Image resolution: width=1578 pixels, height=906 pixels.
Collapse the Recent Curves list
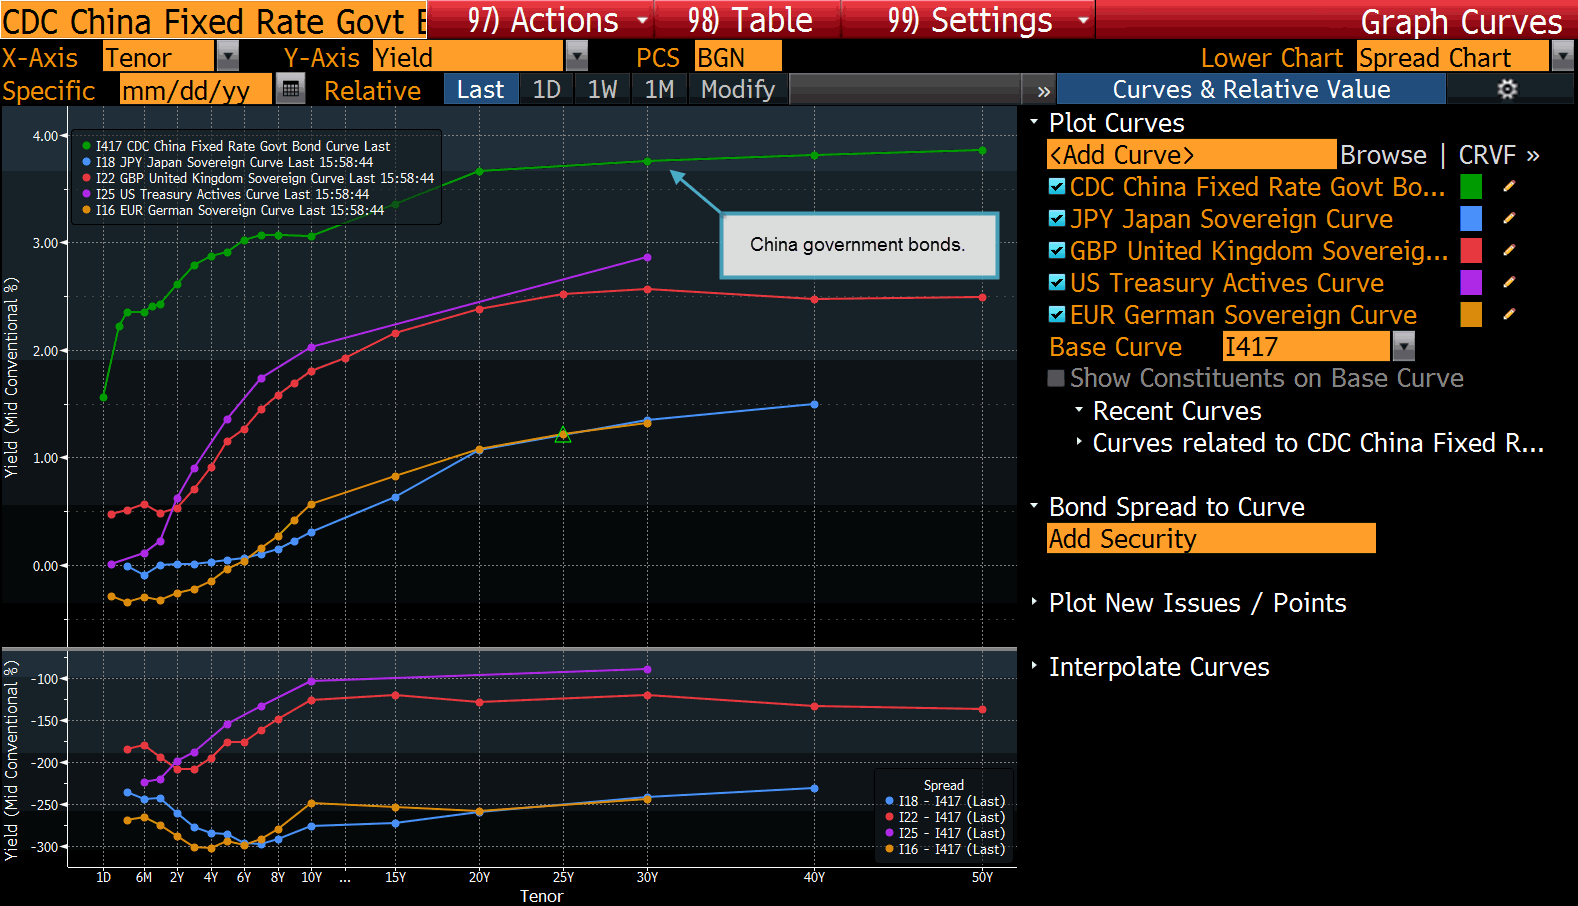pyautogui.click(x=1079, y=409)
